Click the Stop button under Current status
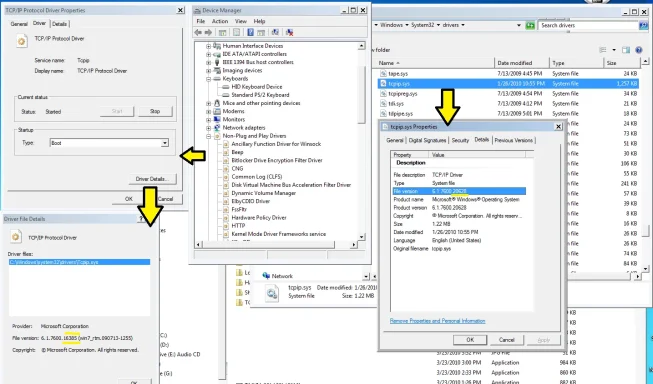This screenshot has height=384, width=653. coord(155,112)
